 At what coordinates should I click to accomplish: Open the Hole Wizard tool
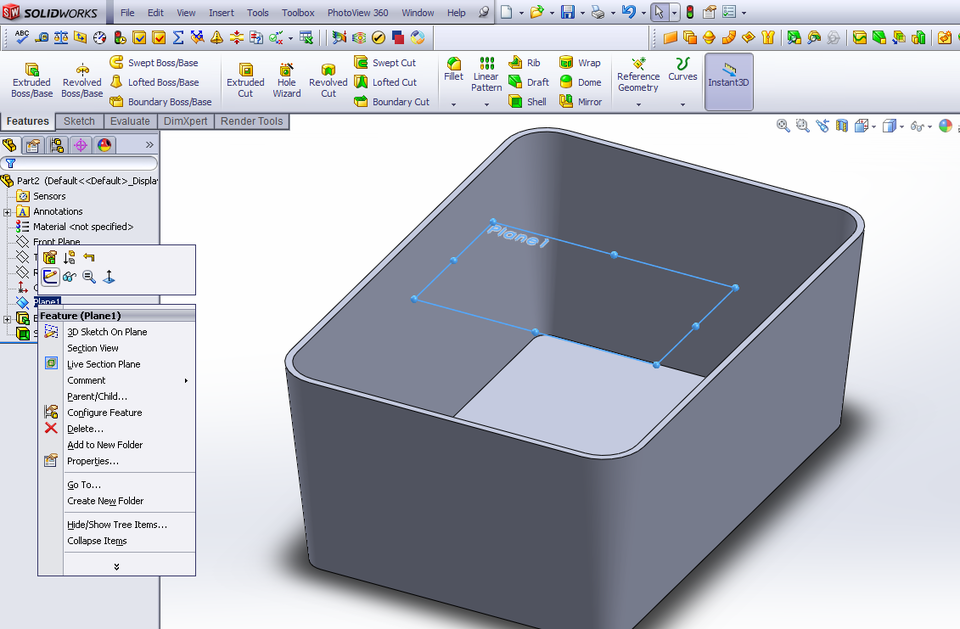click(x=286, y=80)
